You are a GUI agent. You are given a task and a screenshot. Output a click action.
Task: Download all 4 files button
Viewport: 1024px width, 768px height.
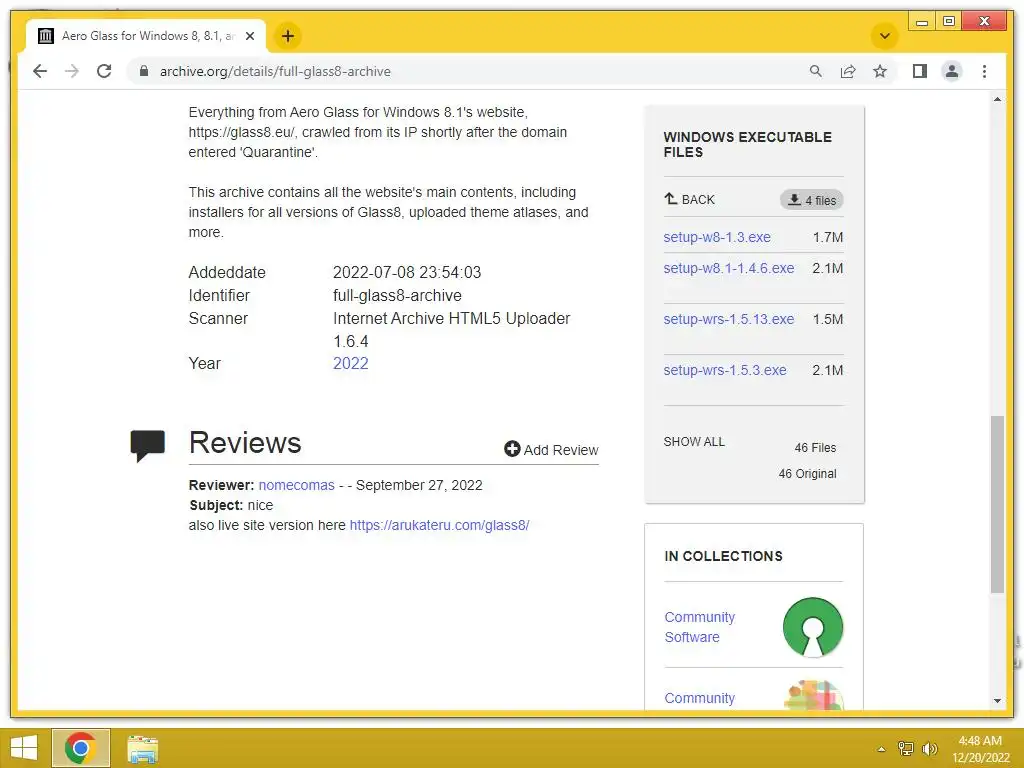pos(812,200)
